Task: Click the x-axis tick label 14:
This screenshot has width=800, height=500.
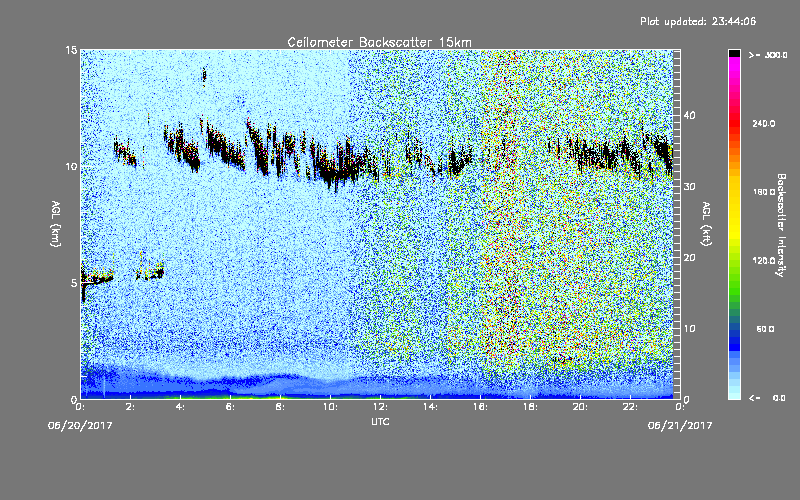Action: pos(430,407)
